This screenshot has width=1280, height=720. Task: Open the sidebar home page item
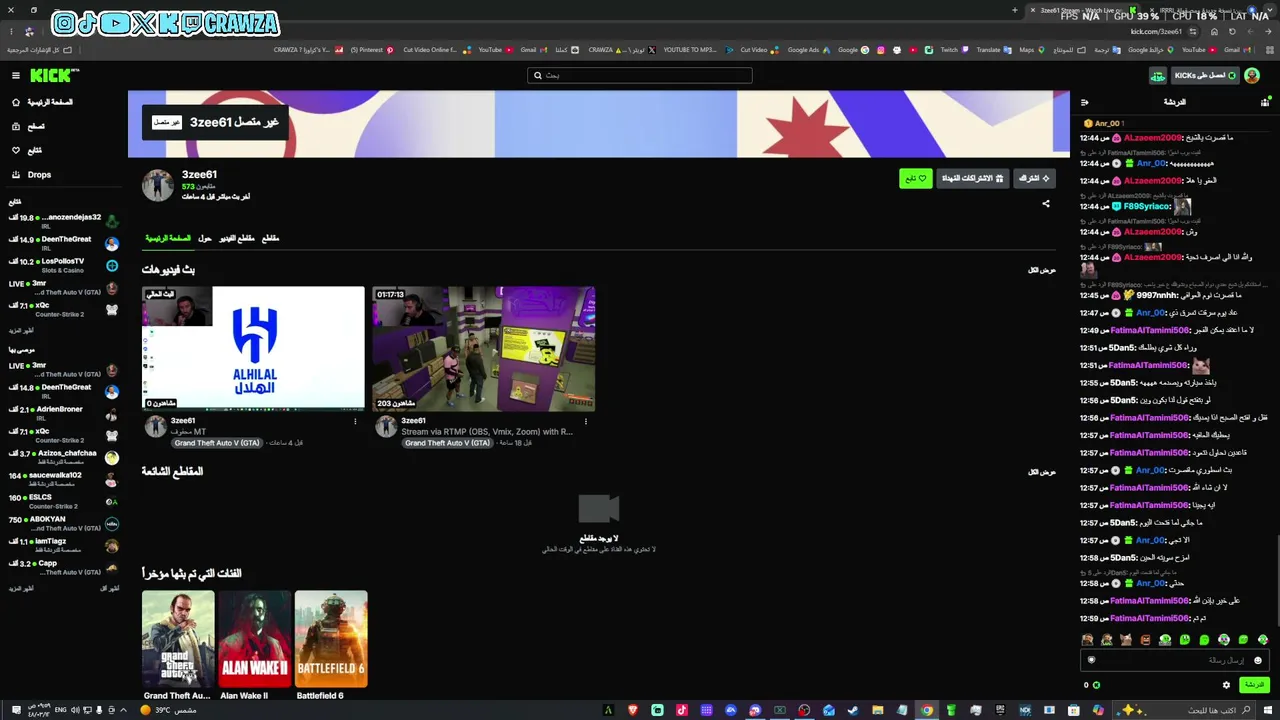41,102
